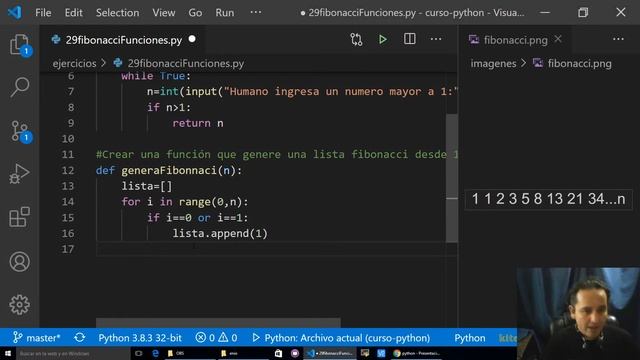Change language mode Python in status bar
The height and width of the screenshot is (360, 640).
470,338
